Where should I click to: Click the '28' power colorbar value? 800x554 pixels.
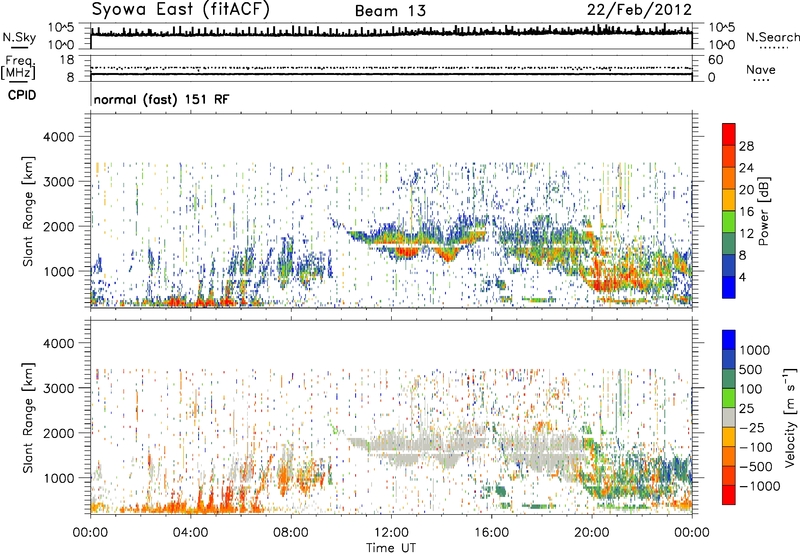point(746,146)
